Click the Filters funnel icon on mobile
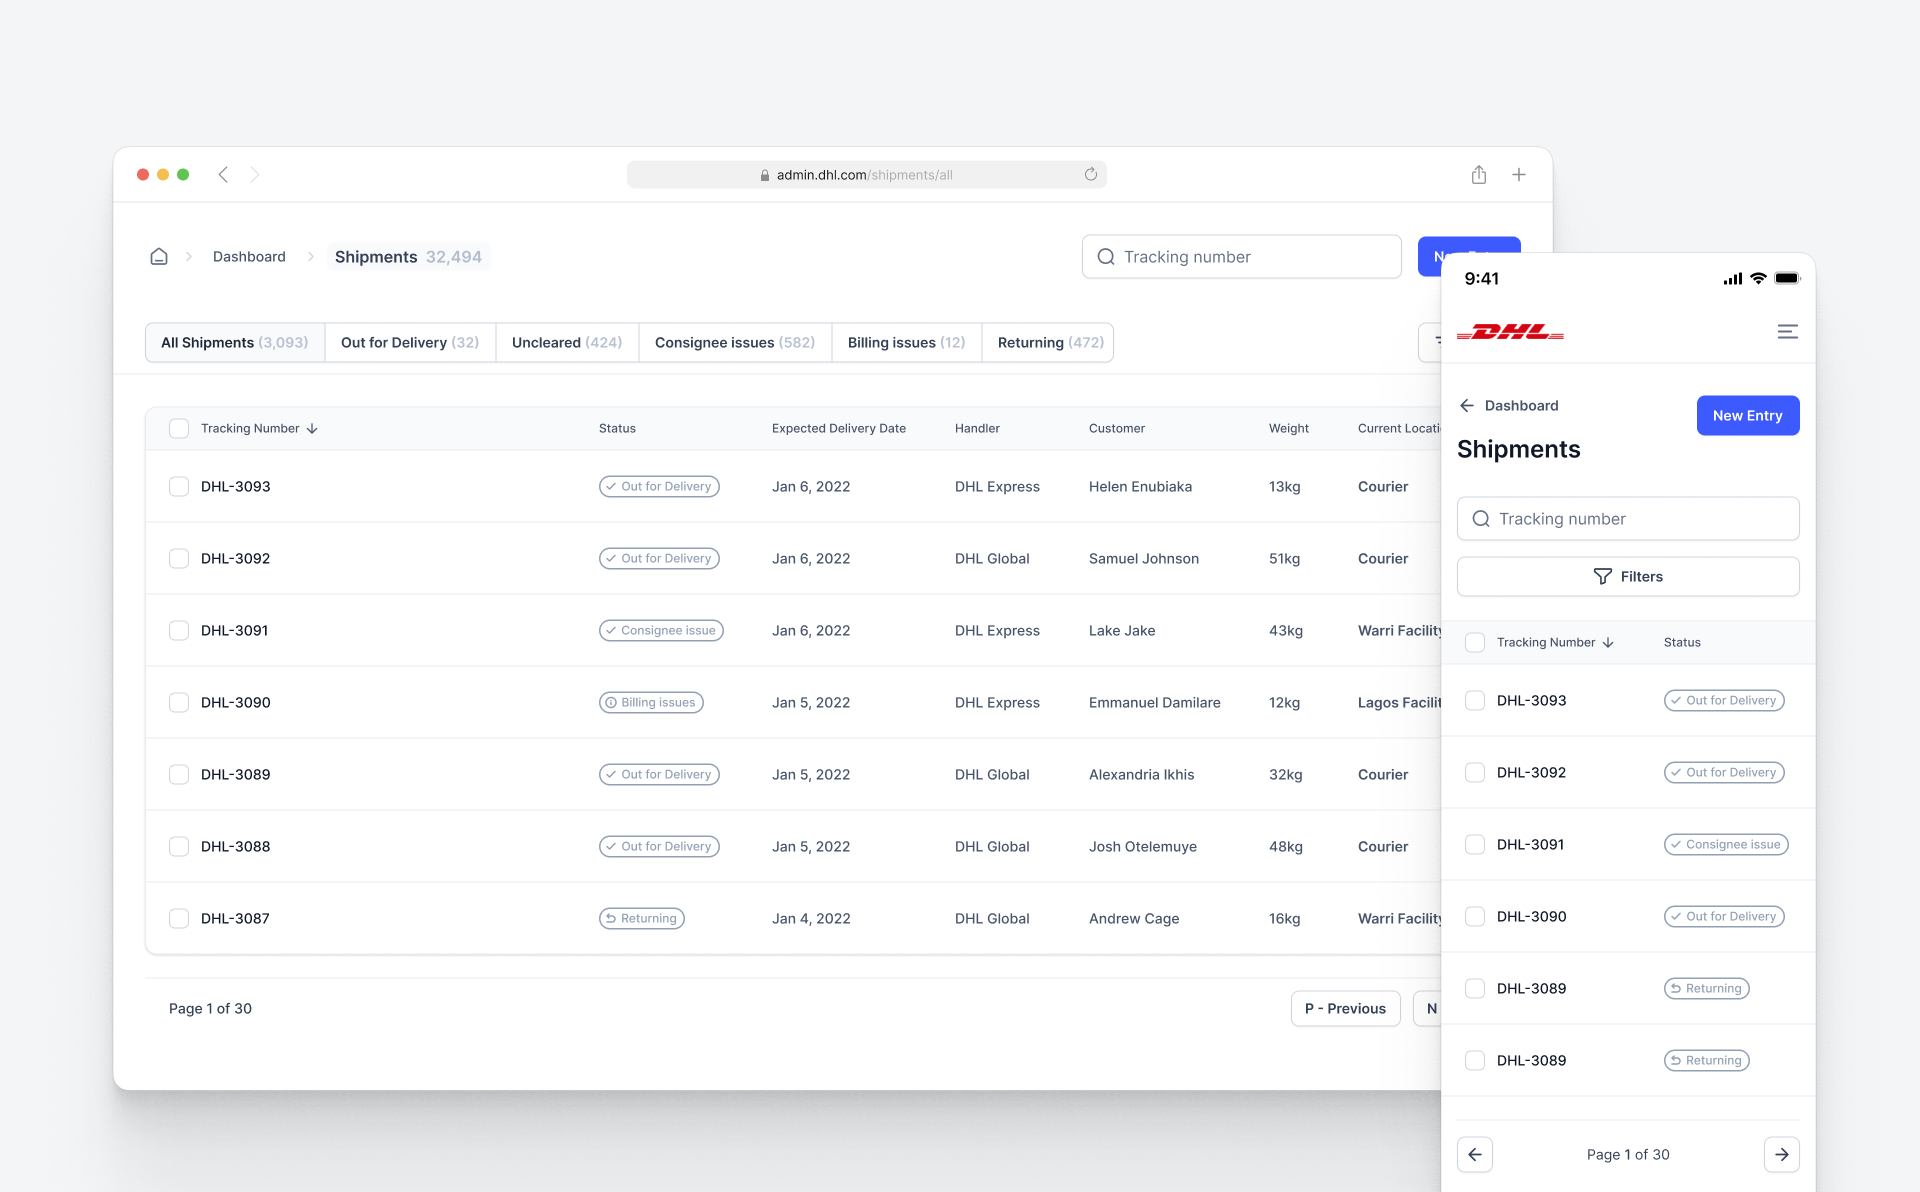The image size is (1920, 1192). [x=1603, y=576]
